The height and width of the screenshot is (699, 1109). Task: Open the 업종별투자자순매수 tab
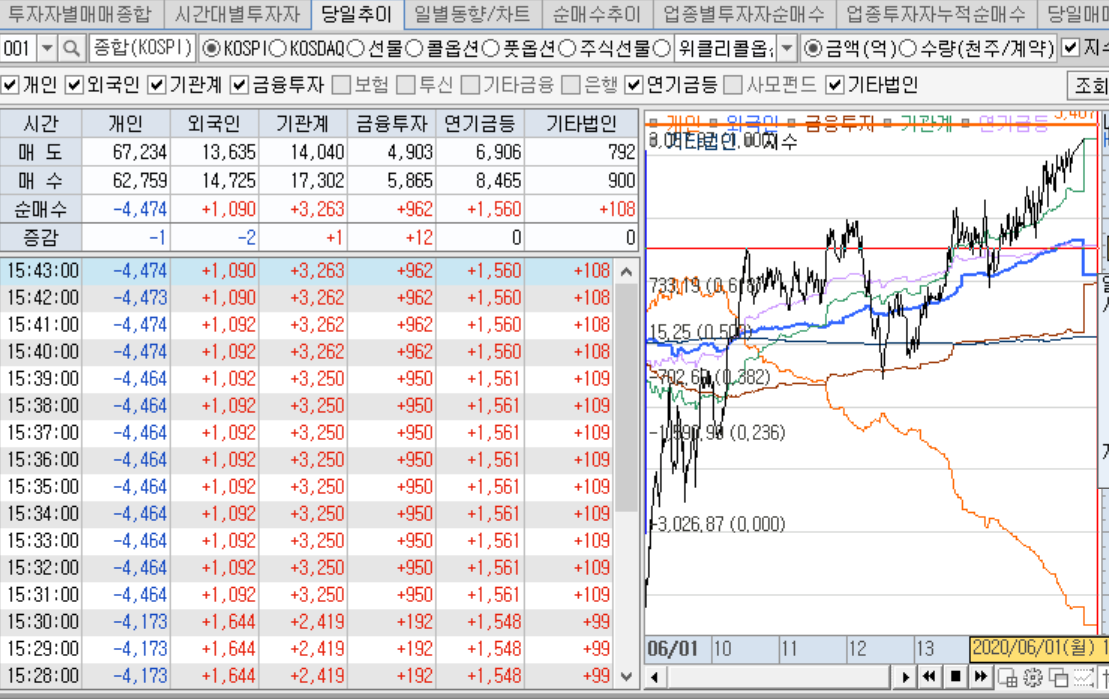tap(743, 14)
